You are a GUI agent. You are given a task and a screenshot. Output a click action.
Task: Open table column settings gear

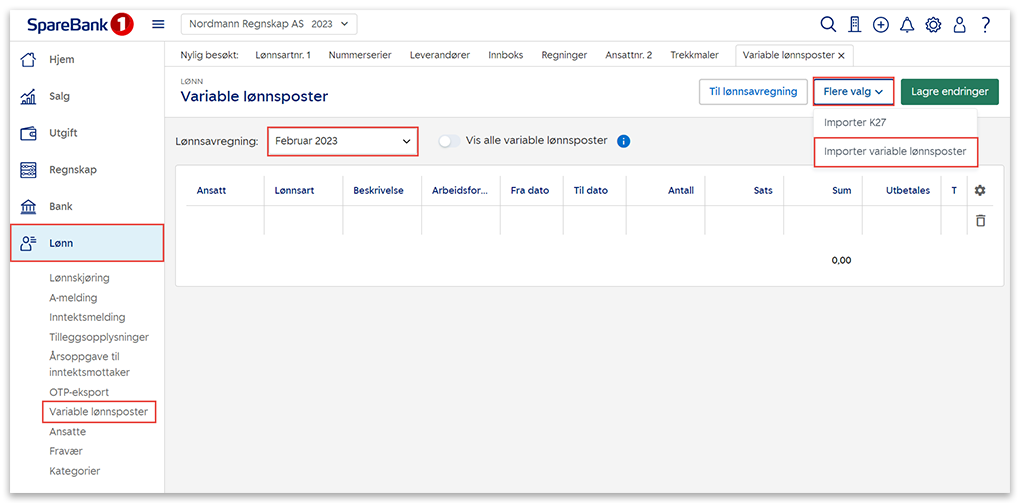click(x=980, y=191)
